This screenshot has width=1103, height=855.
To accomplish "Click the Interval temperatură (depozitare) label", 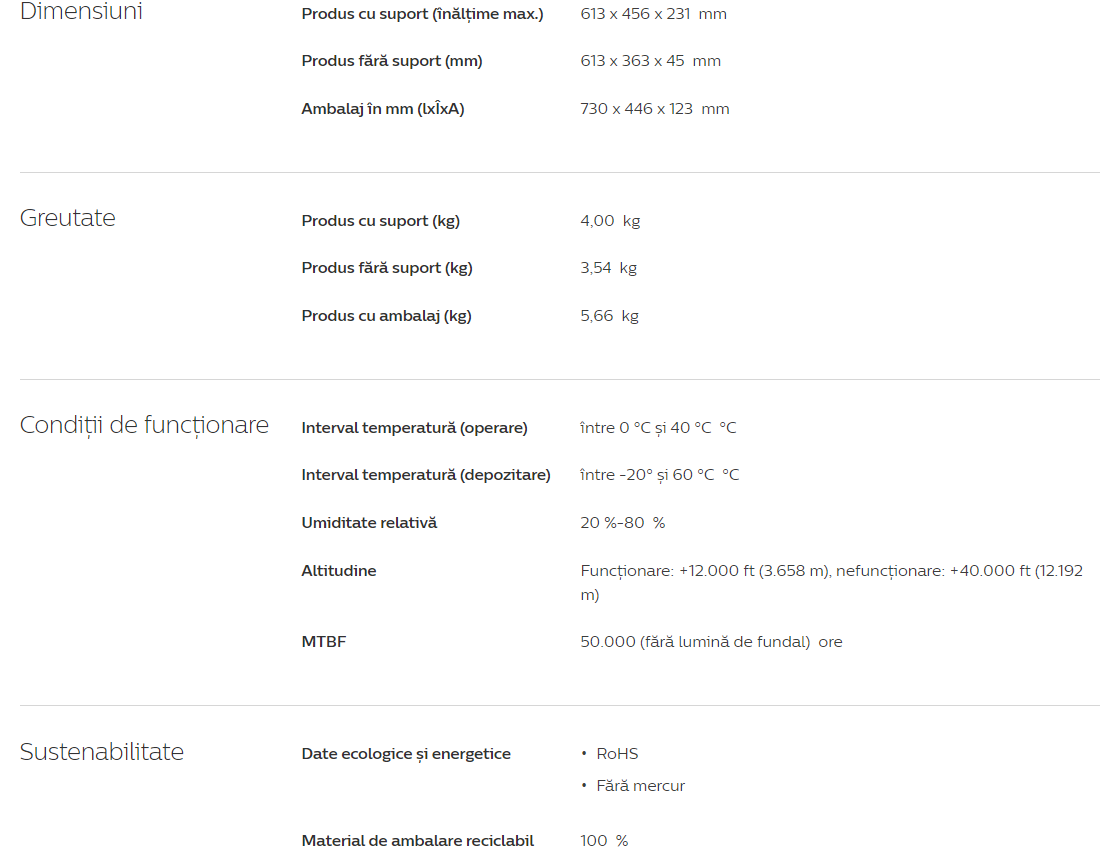I will click(x=426, y=475).
